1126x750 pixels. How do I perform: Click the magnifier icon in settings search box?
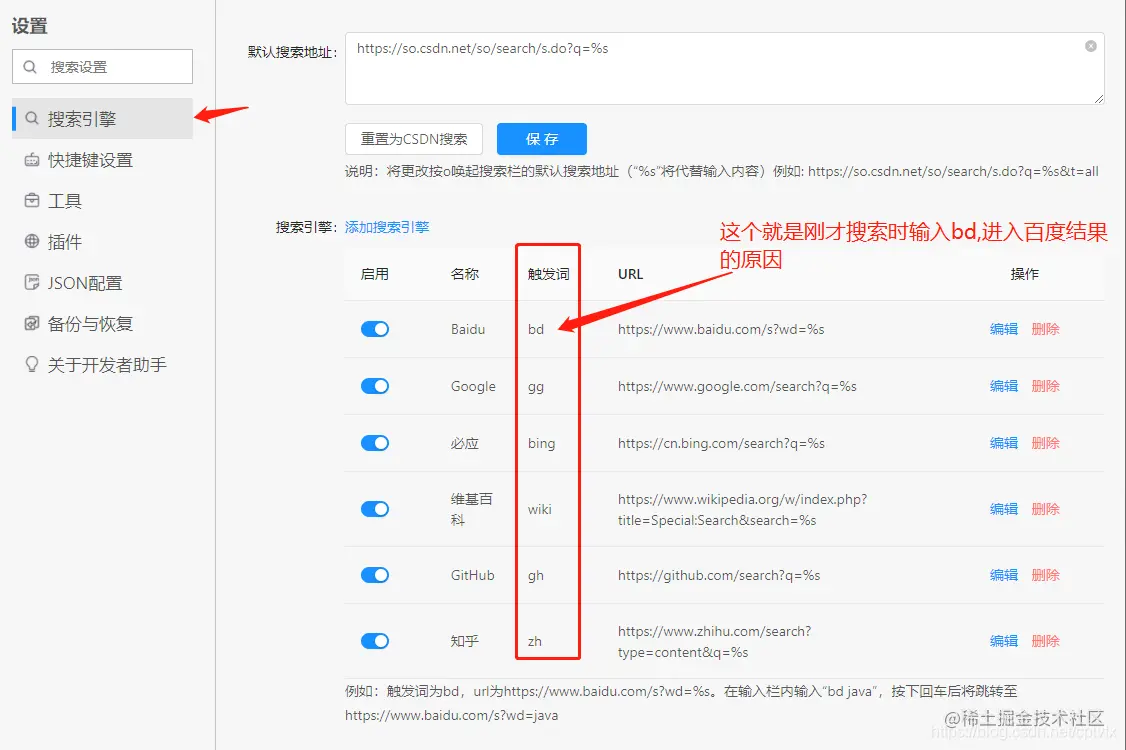click(x=30, y=67)
